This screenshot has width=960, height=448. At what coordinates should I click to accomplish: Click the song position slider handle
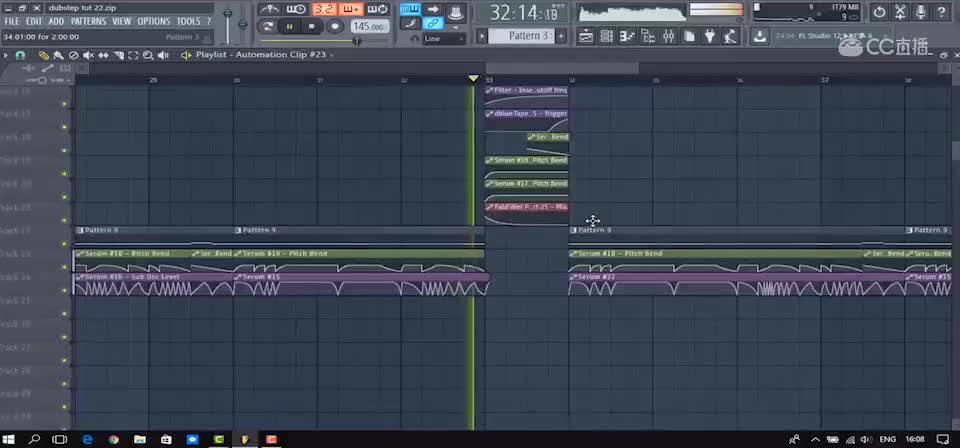(x=356, y=41)
